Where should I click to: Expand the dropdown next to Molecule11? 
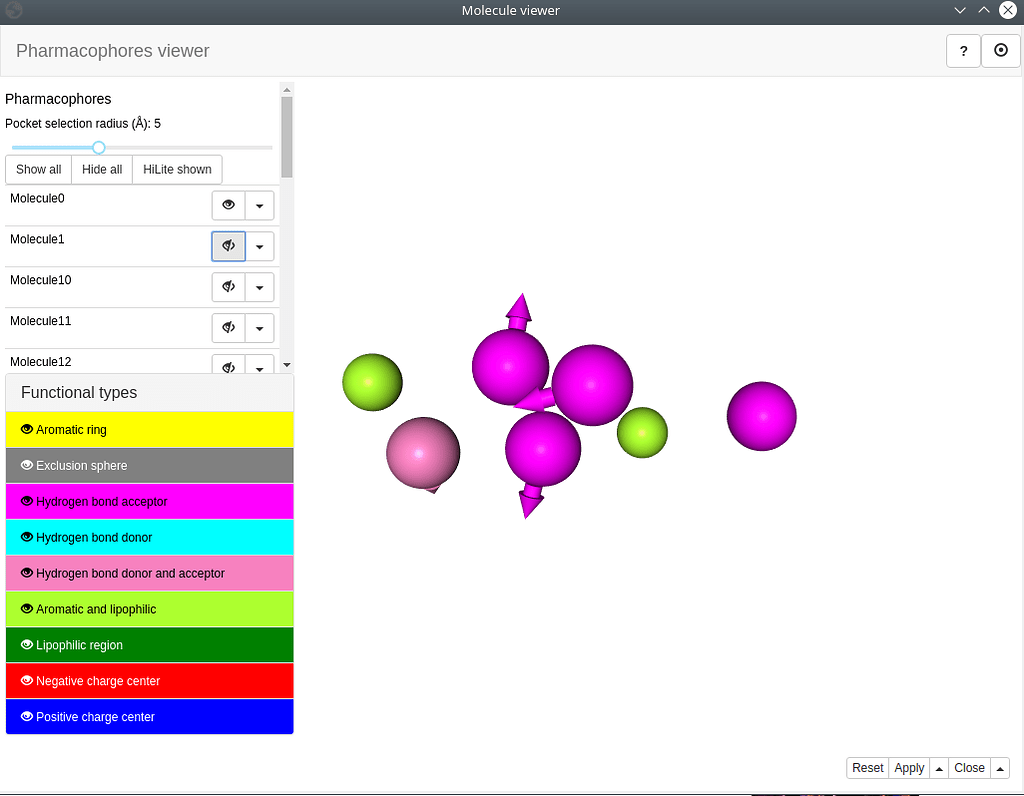259,327
